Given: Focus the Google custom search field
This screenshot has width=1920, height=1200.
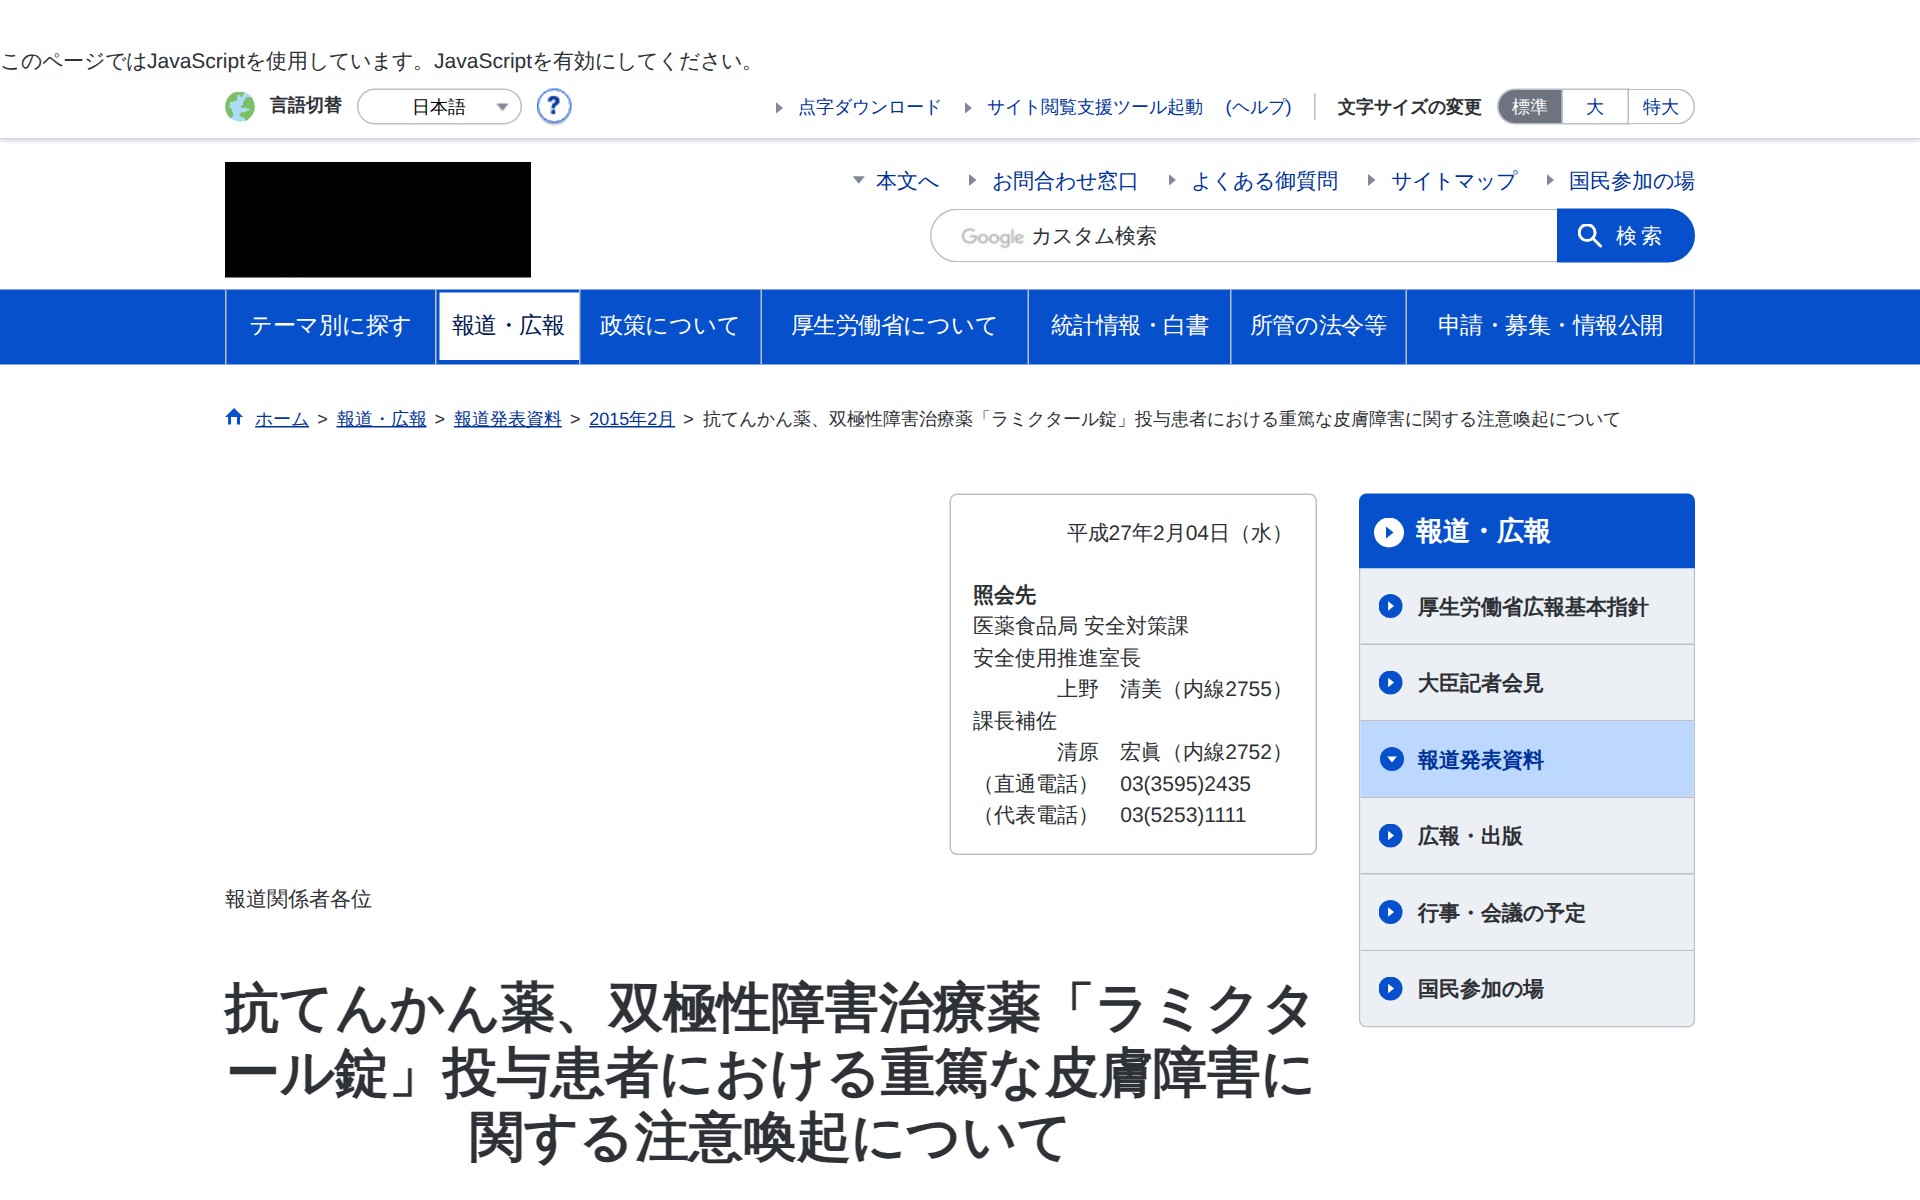Looking at the screenshot, I should [1242, 236].
